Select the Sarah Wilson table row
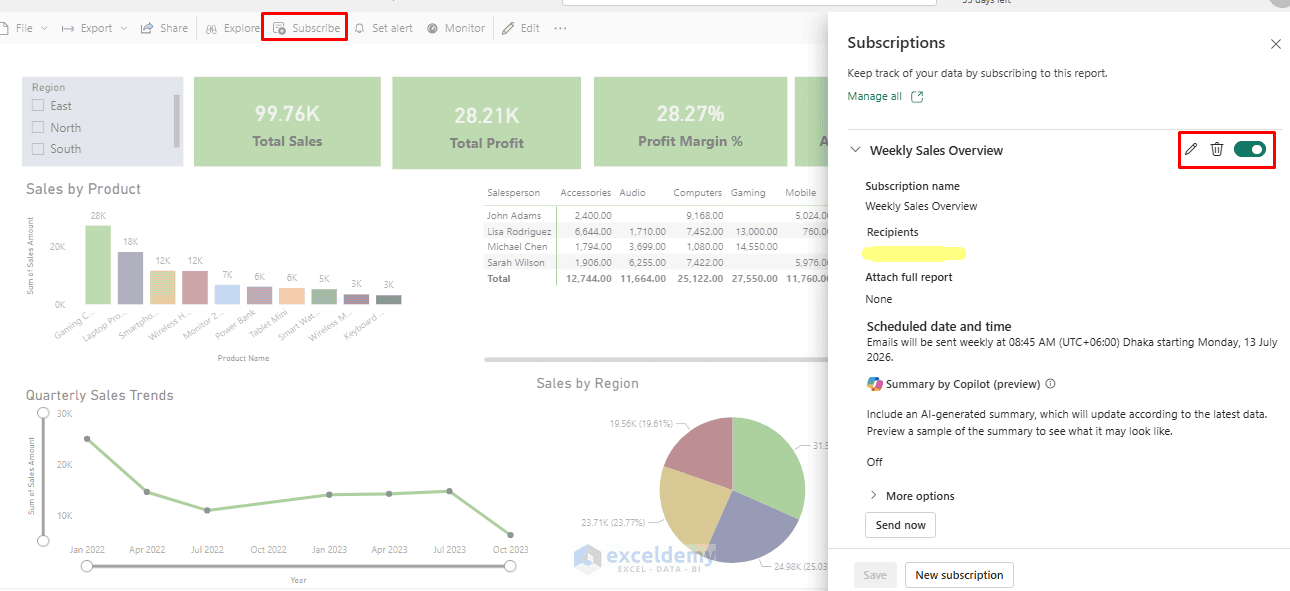The width and height of the screenshot is (1290, 591). click(657, 262)
